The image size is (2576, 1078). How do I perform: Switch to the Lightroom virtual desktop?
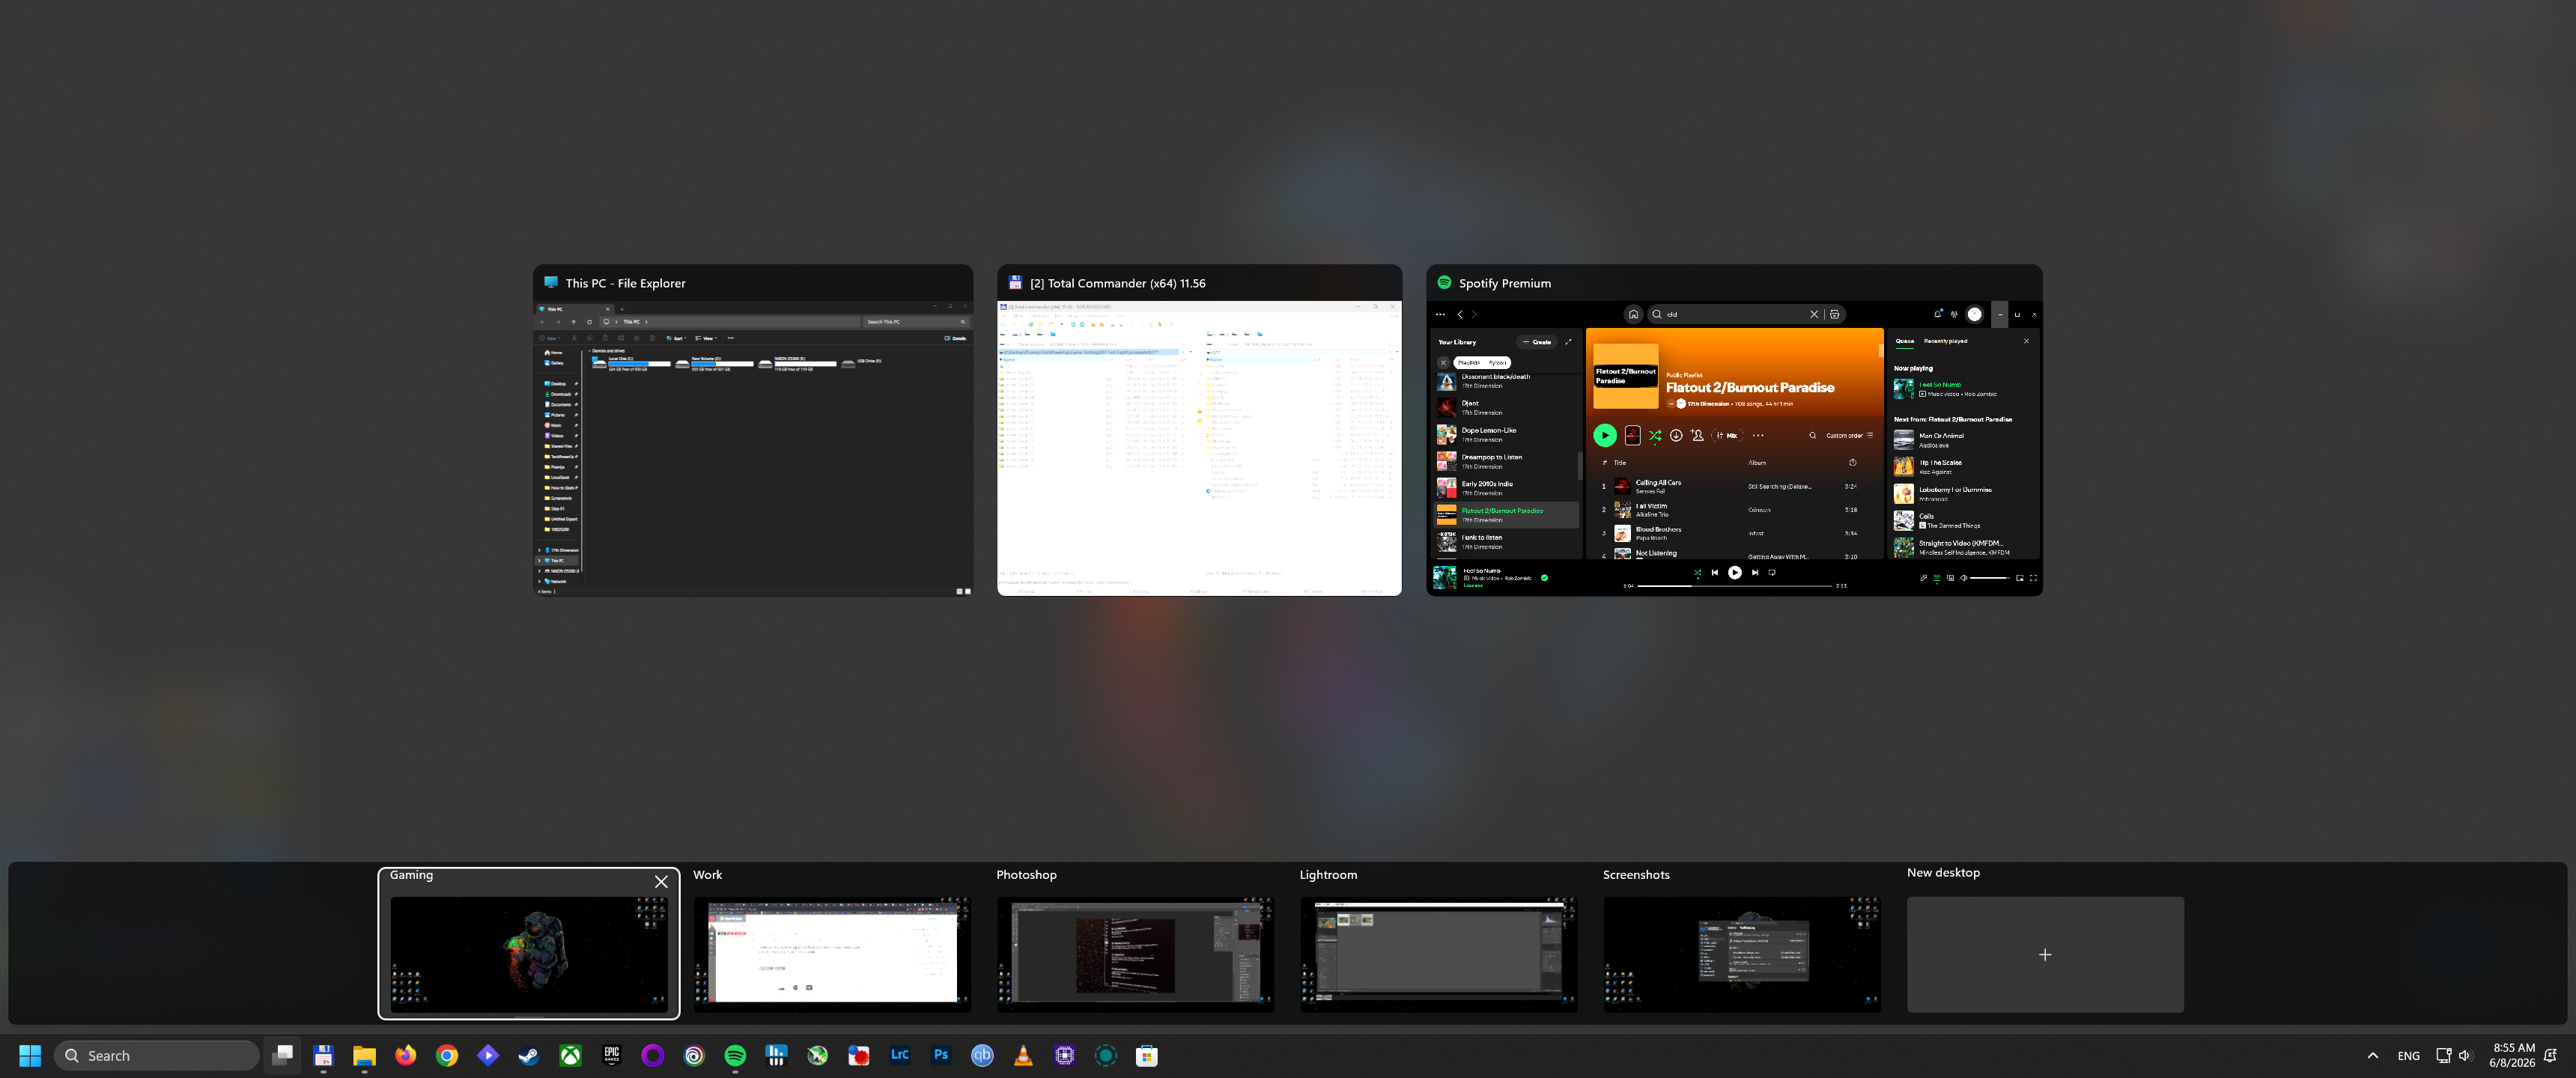[x=1439, y=954]
